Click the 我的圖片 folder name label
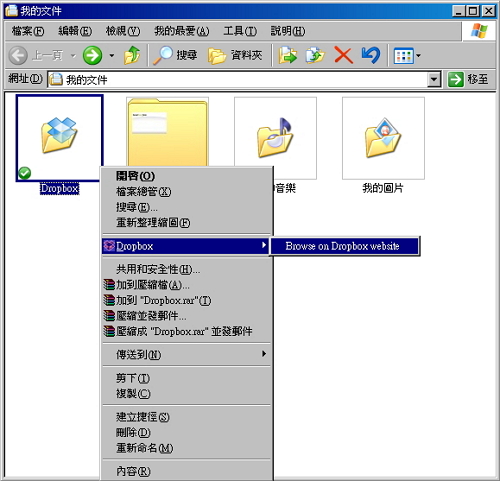This screenshot has height=481, width=500. click(x=383, y=188)
